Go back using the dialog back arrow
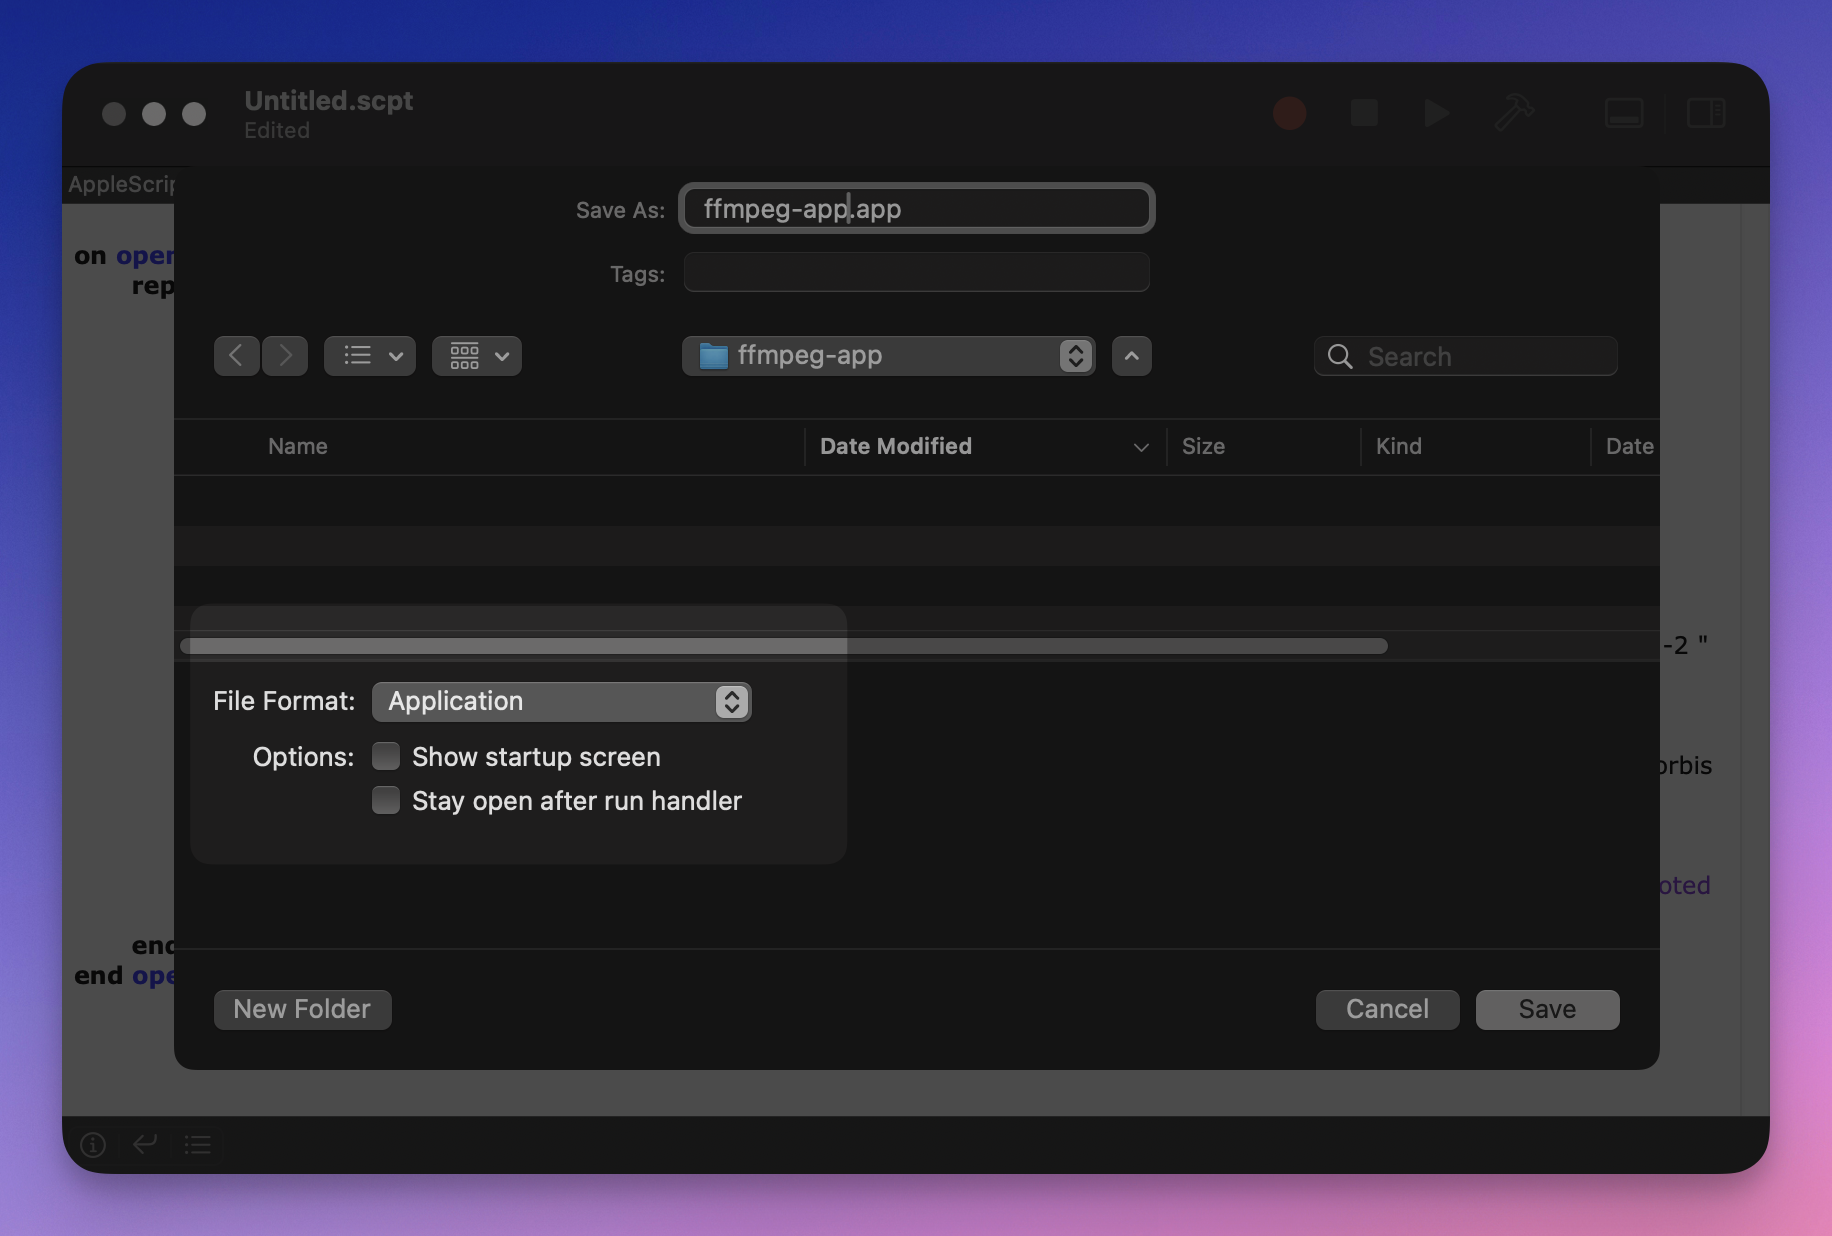 click(236, 355)
